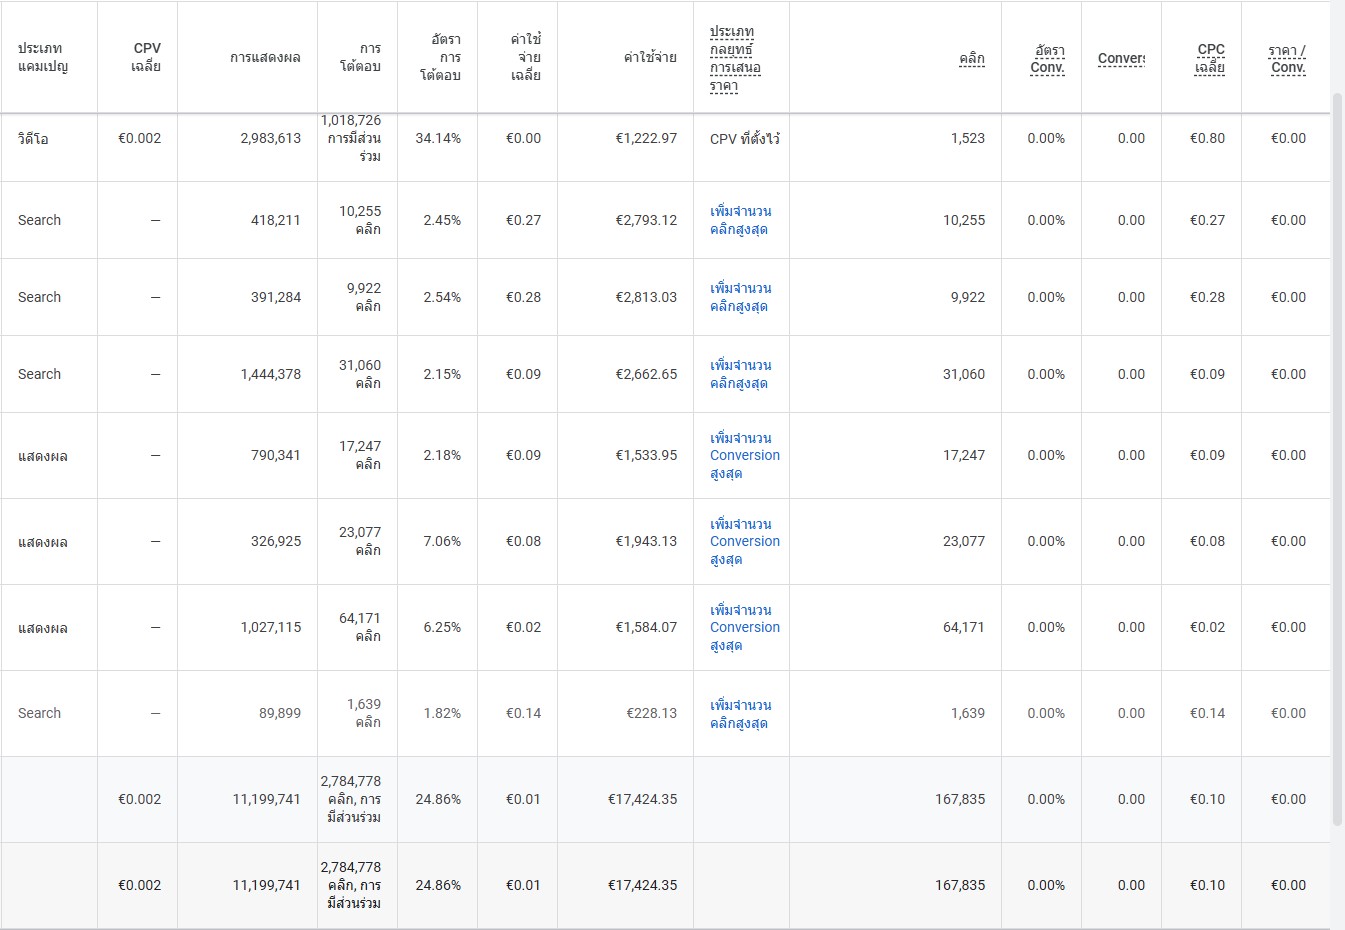Select the วิดีโอ campaign type cell
This screenshot has height=930, width=1345.
coord(33,139)
